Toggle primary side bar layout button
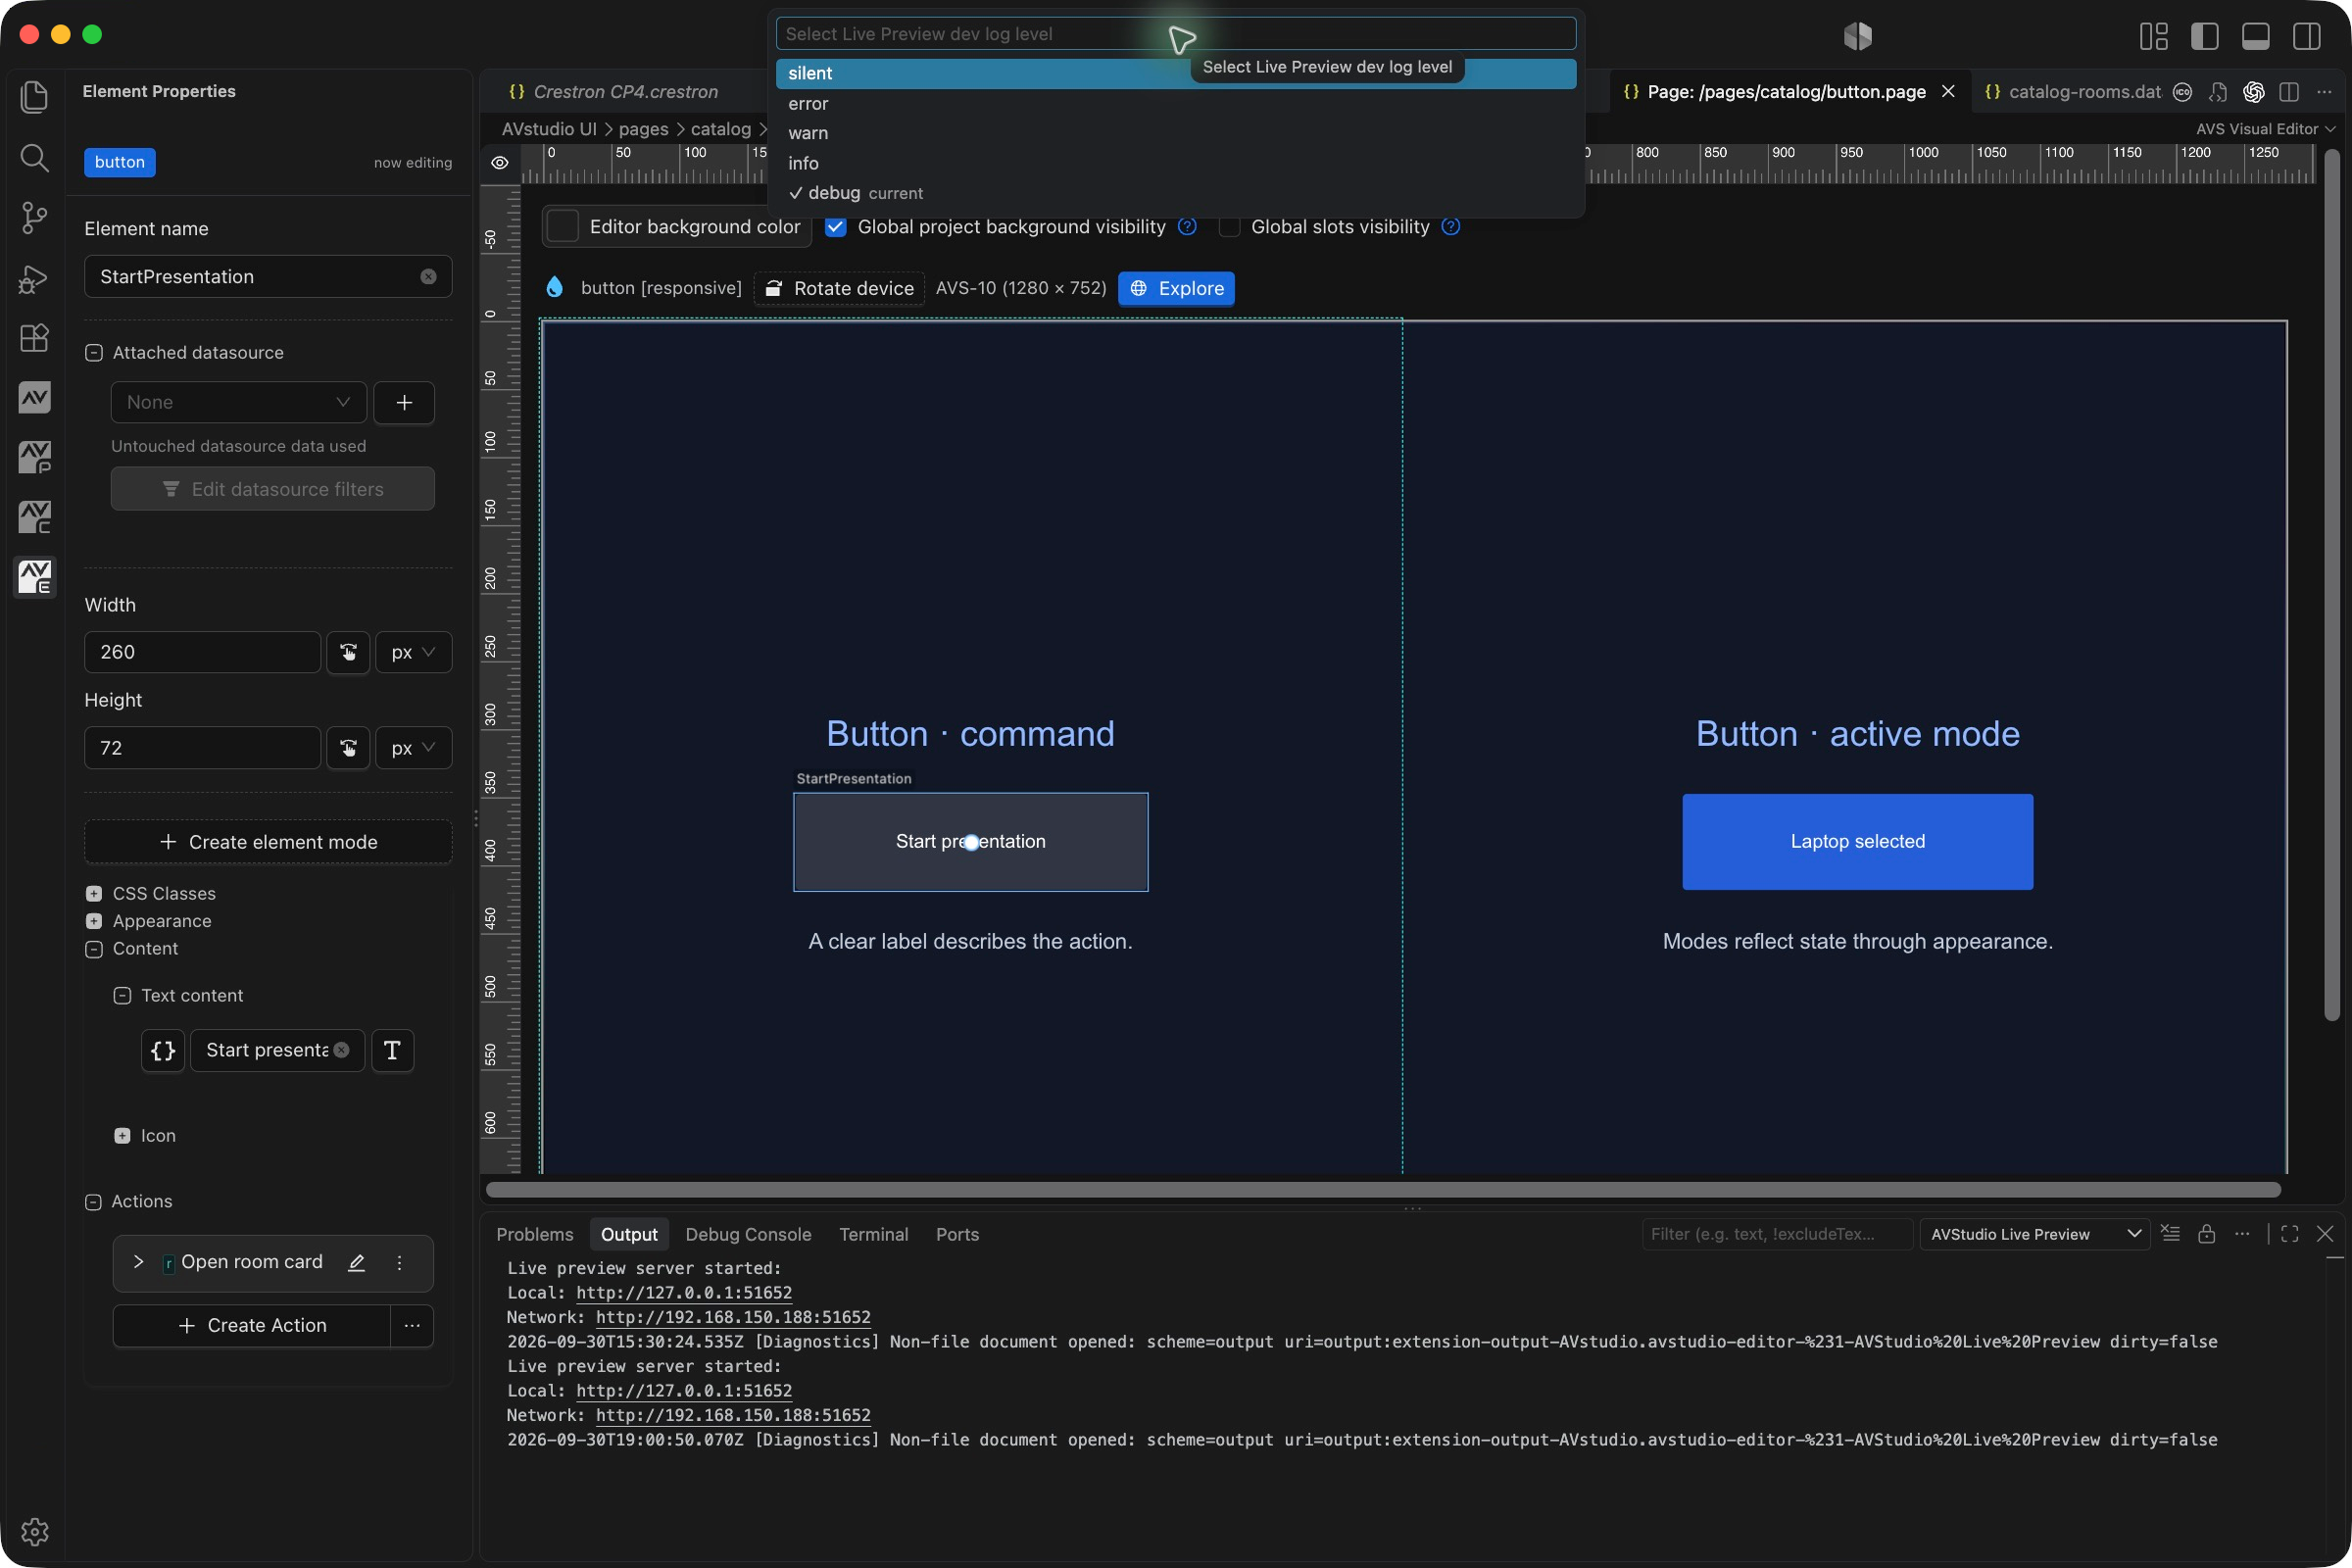2352x1568 pixels. pos(2204,36)
